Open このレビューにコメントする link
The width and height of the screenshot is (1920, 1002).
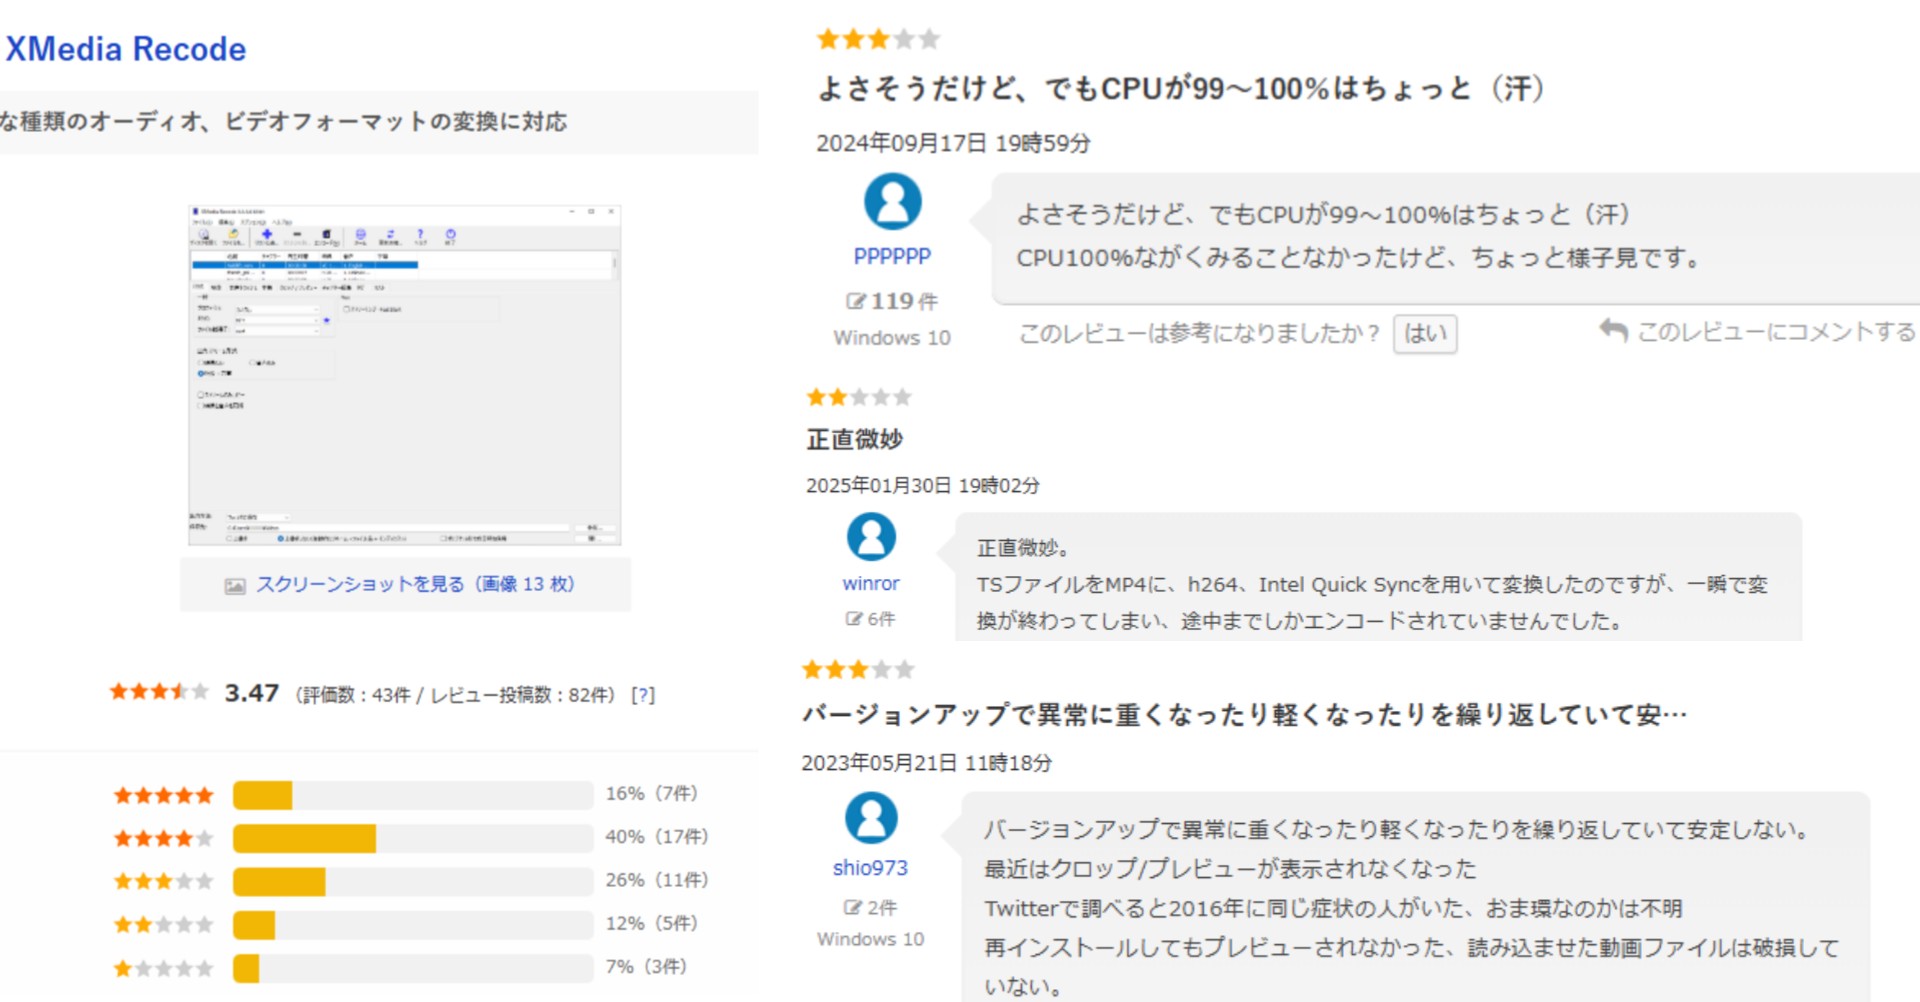point(1776,332)
